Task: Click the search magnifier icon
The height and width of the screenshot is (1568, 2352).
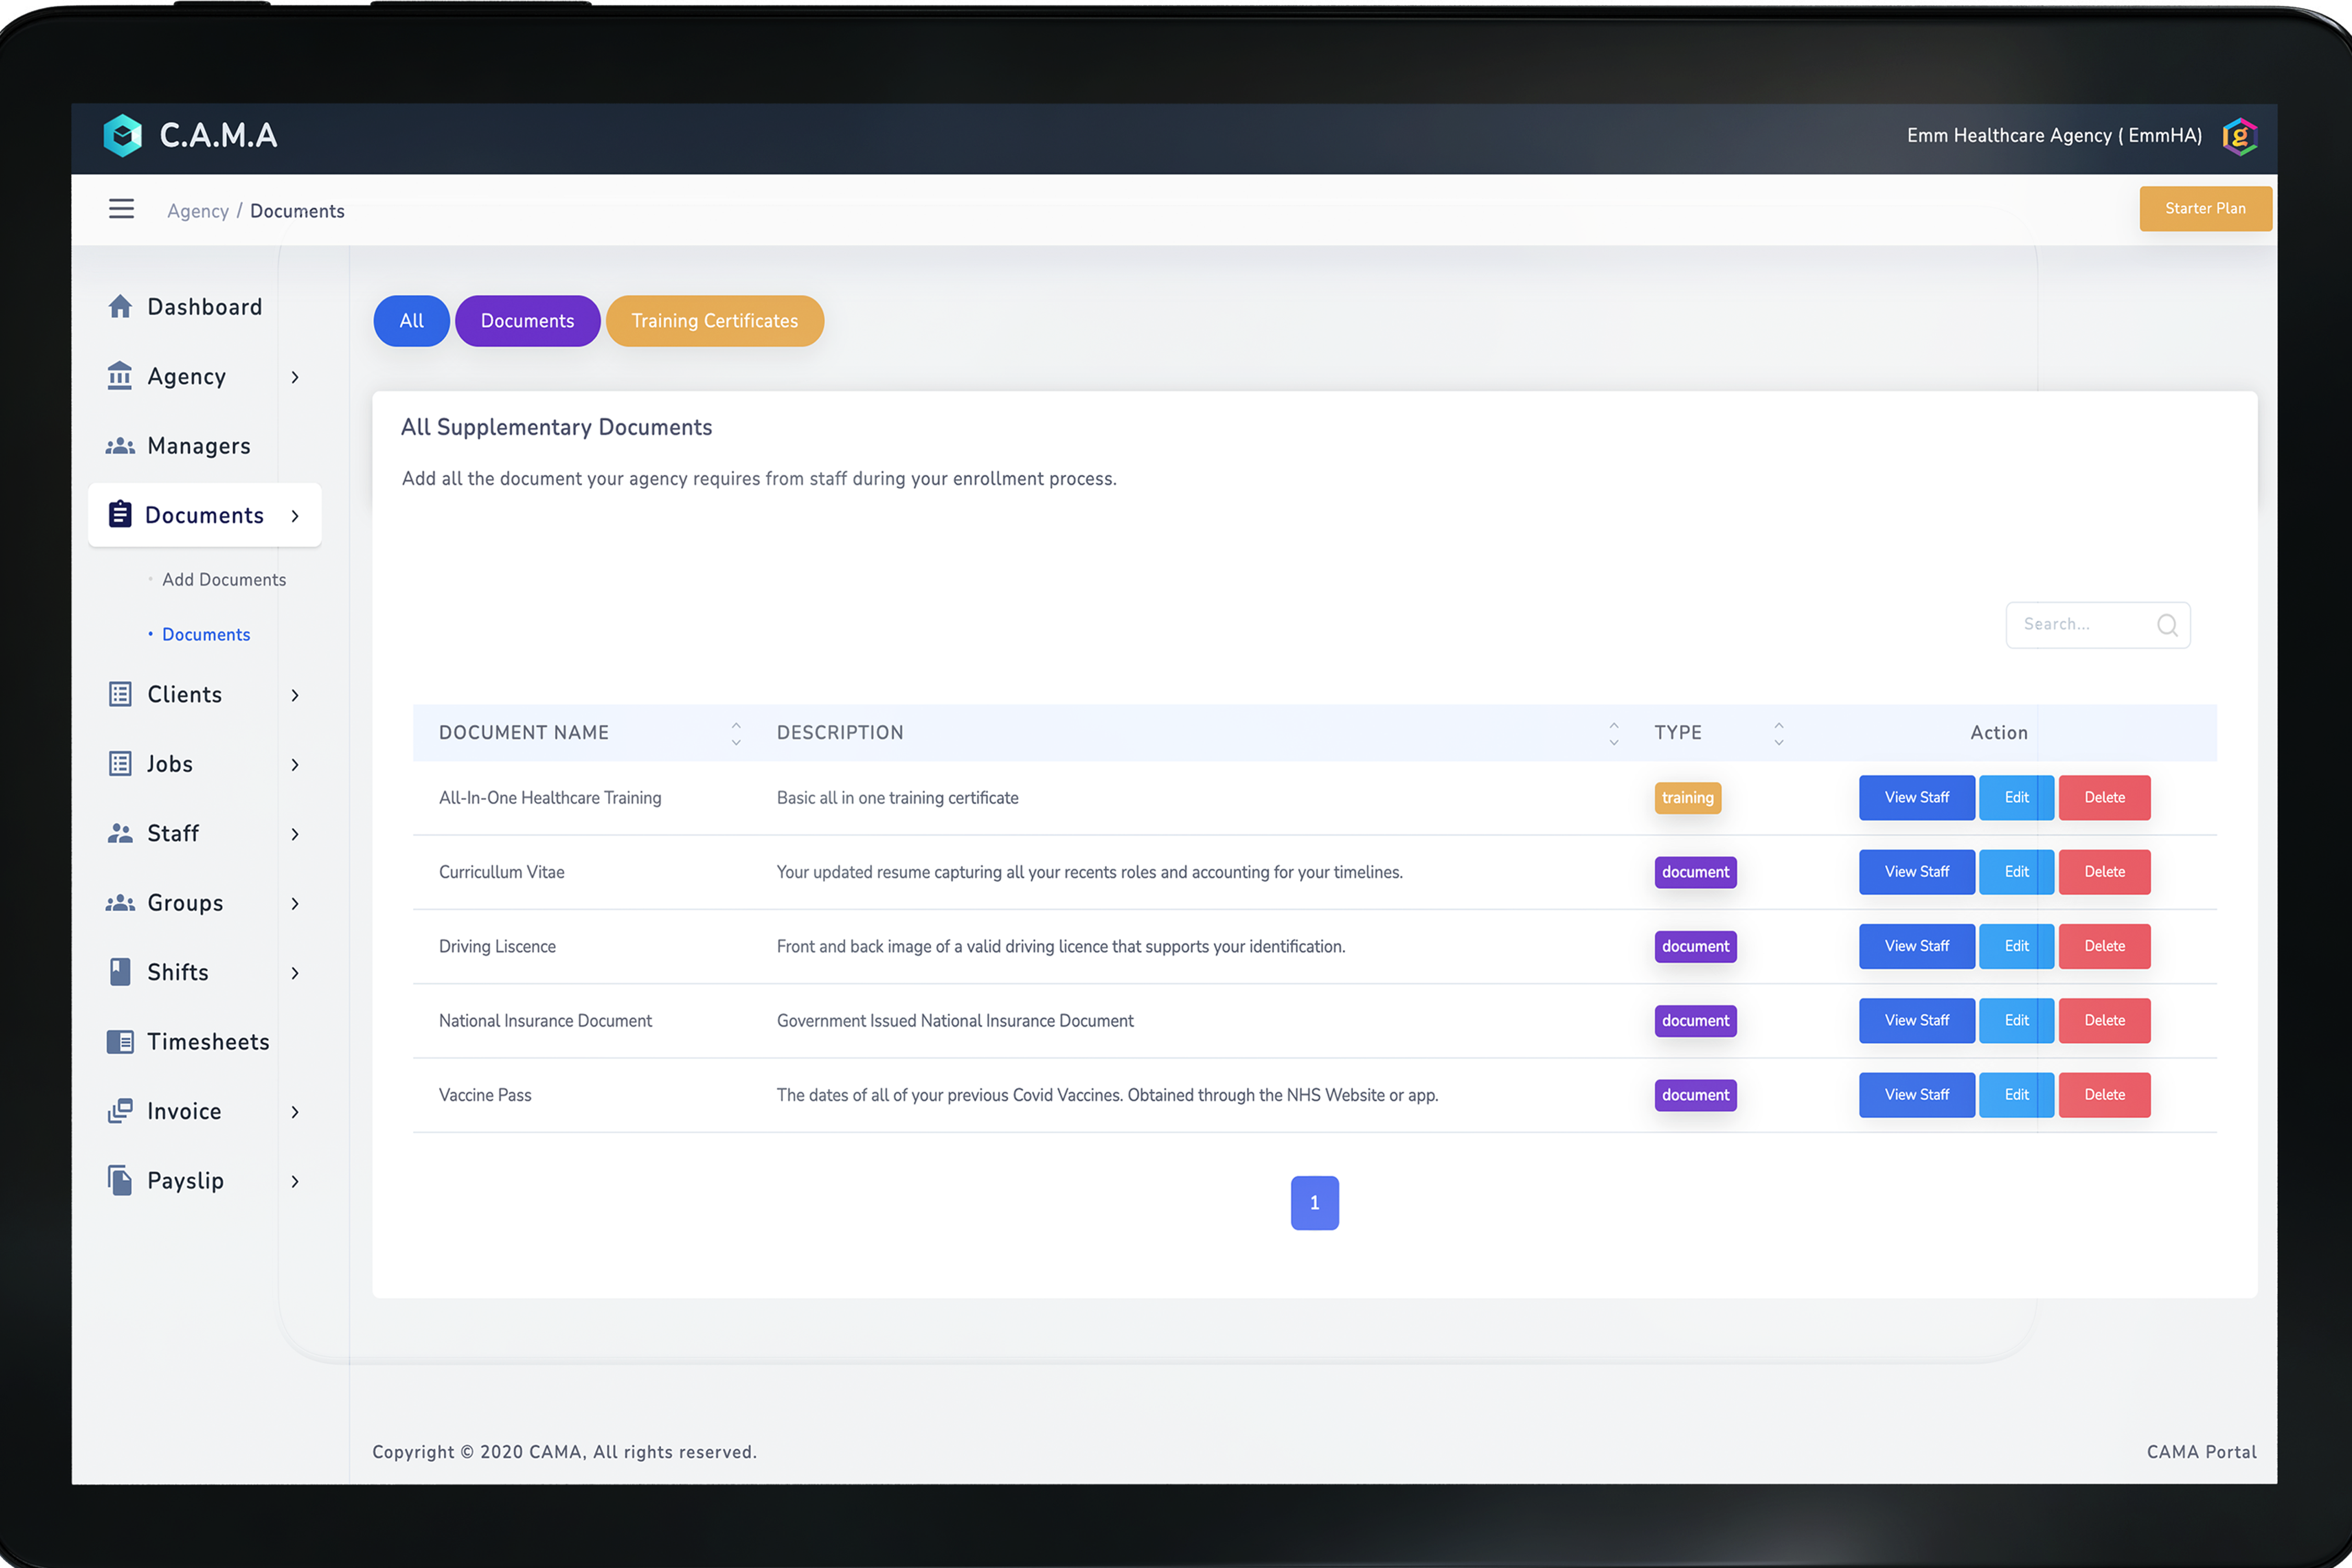Action: [x=2167, y=625]
